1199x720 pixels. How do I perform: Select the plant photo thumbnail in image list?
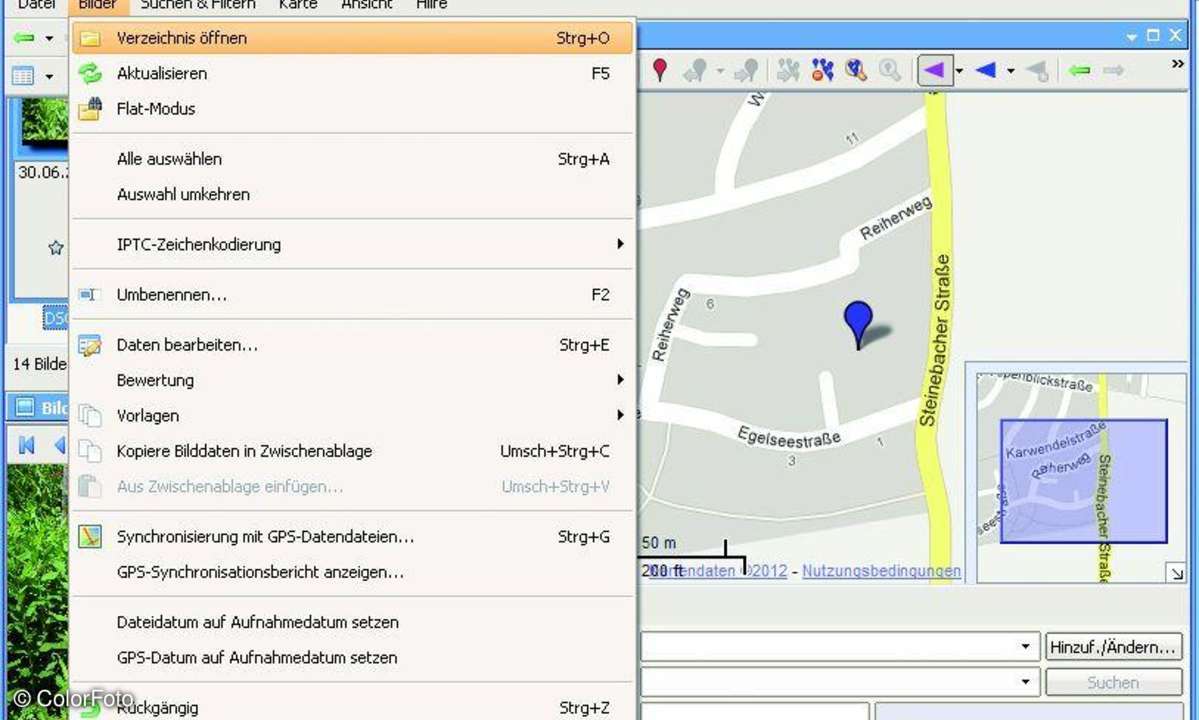[44, 122]
